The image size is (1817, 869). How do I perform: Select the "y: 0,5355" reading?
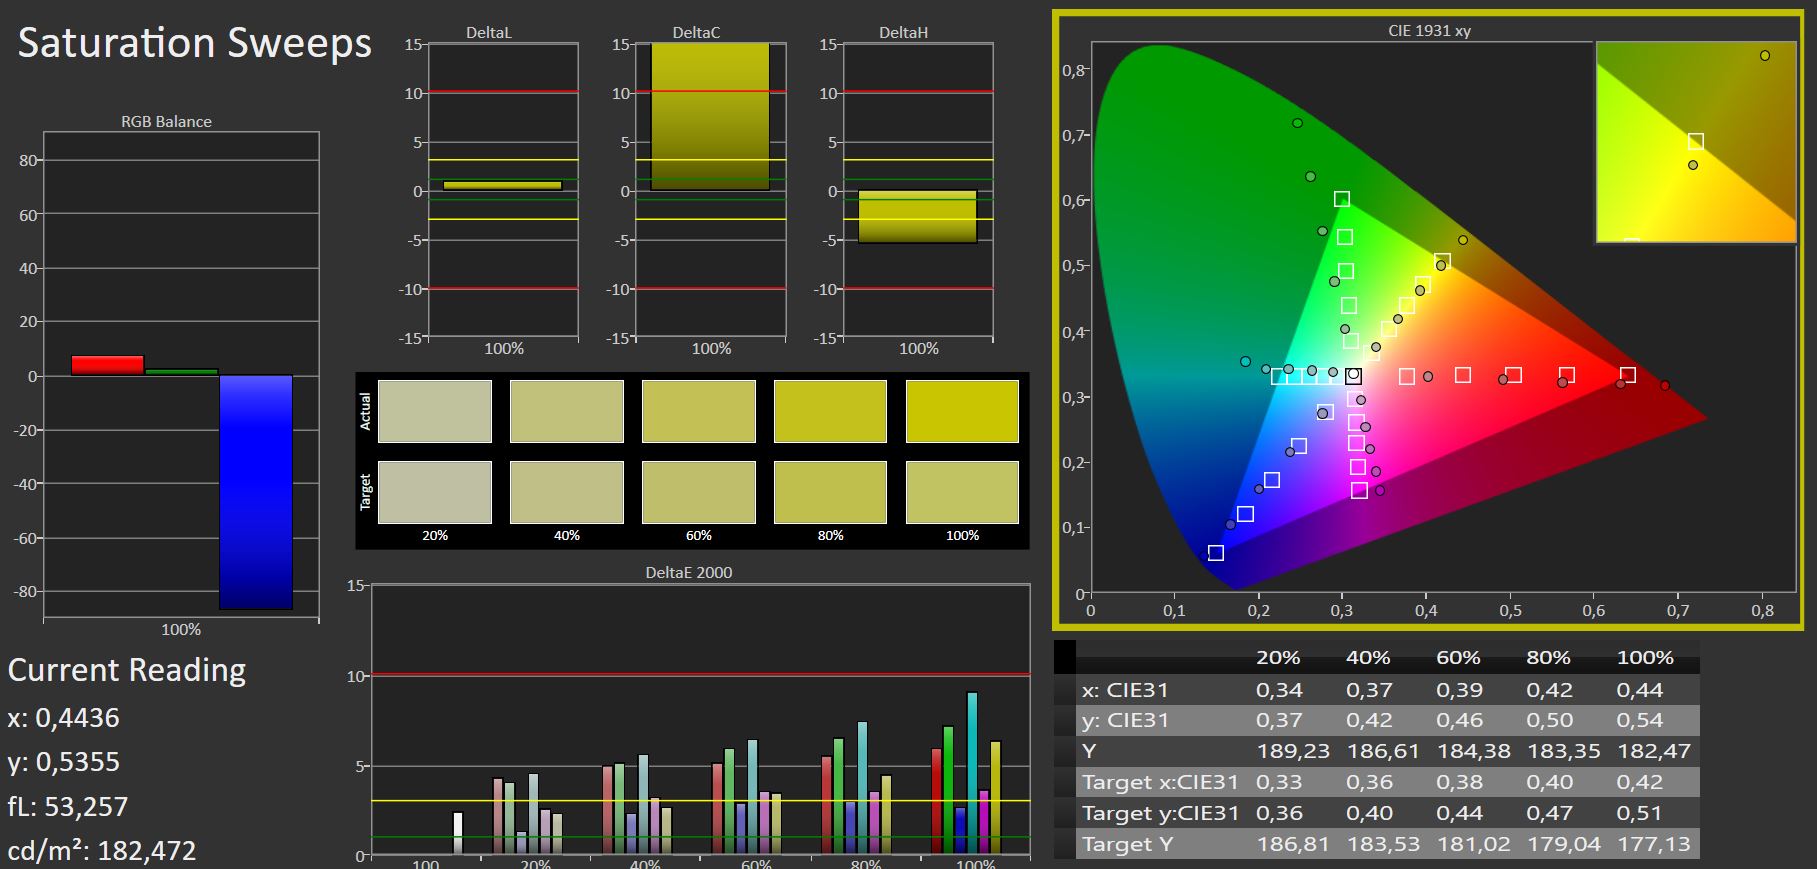pyautogui.click(x=63, y=762)
